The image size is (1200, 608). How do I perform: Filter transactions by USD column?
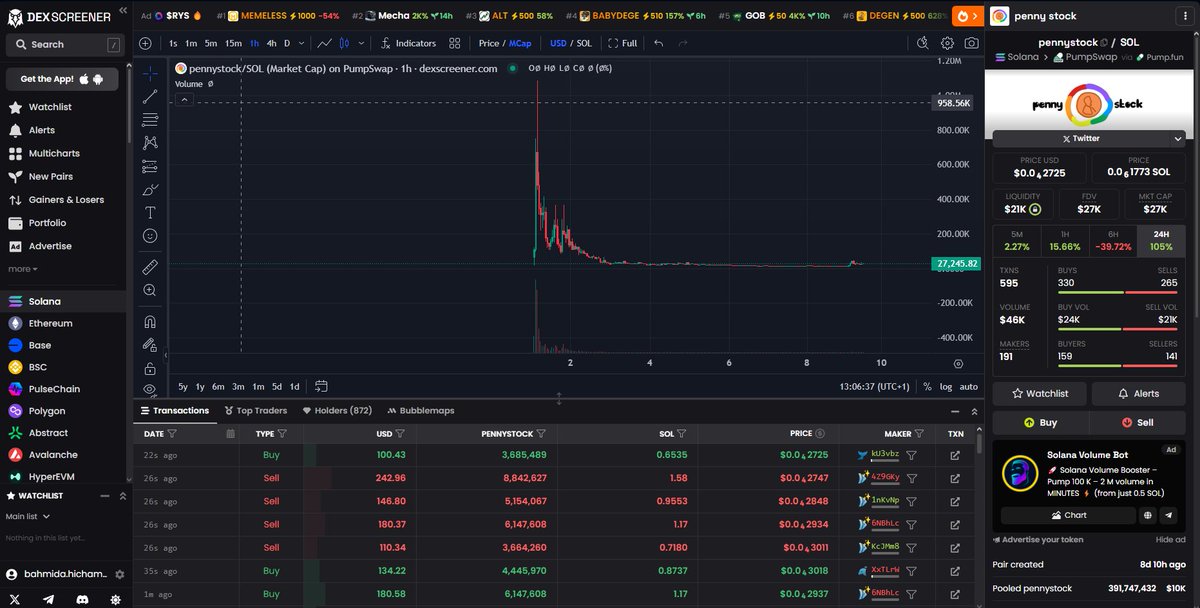point(400,434)
